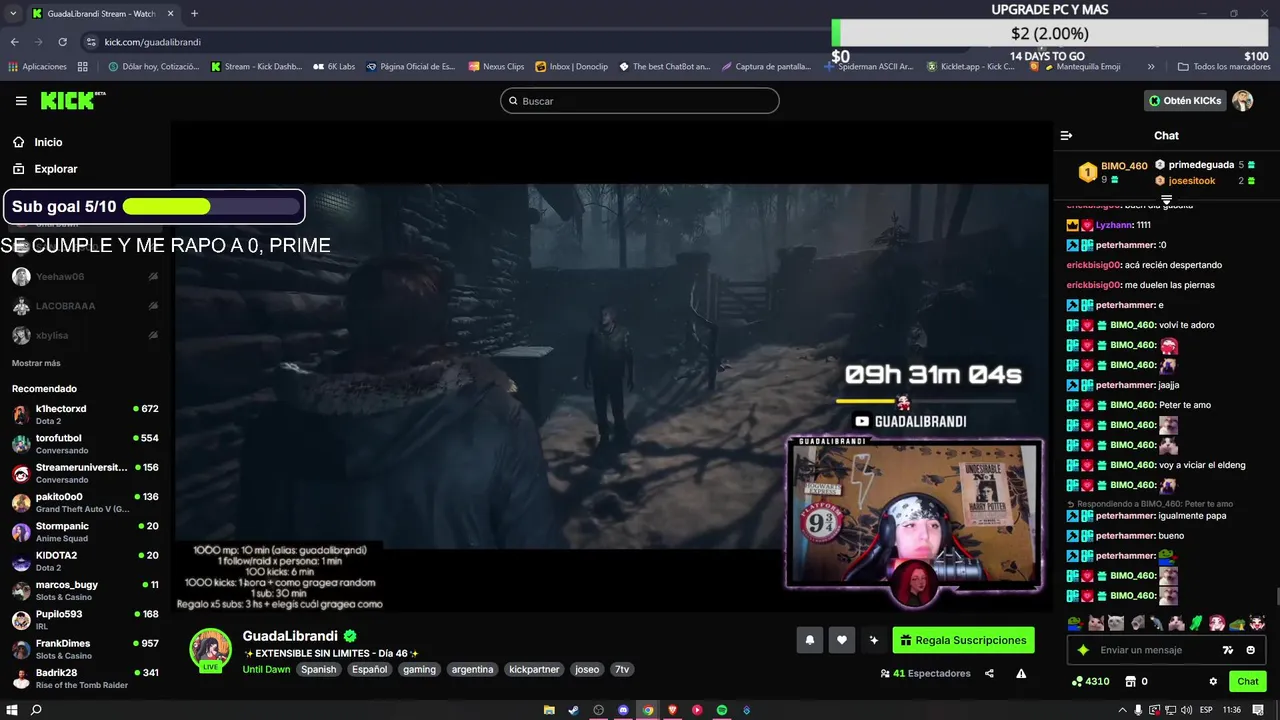Open the Nexus Clips bookmark
Viewport: 1280px width, 720px height.
point(496,67)
